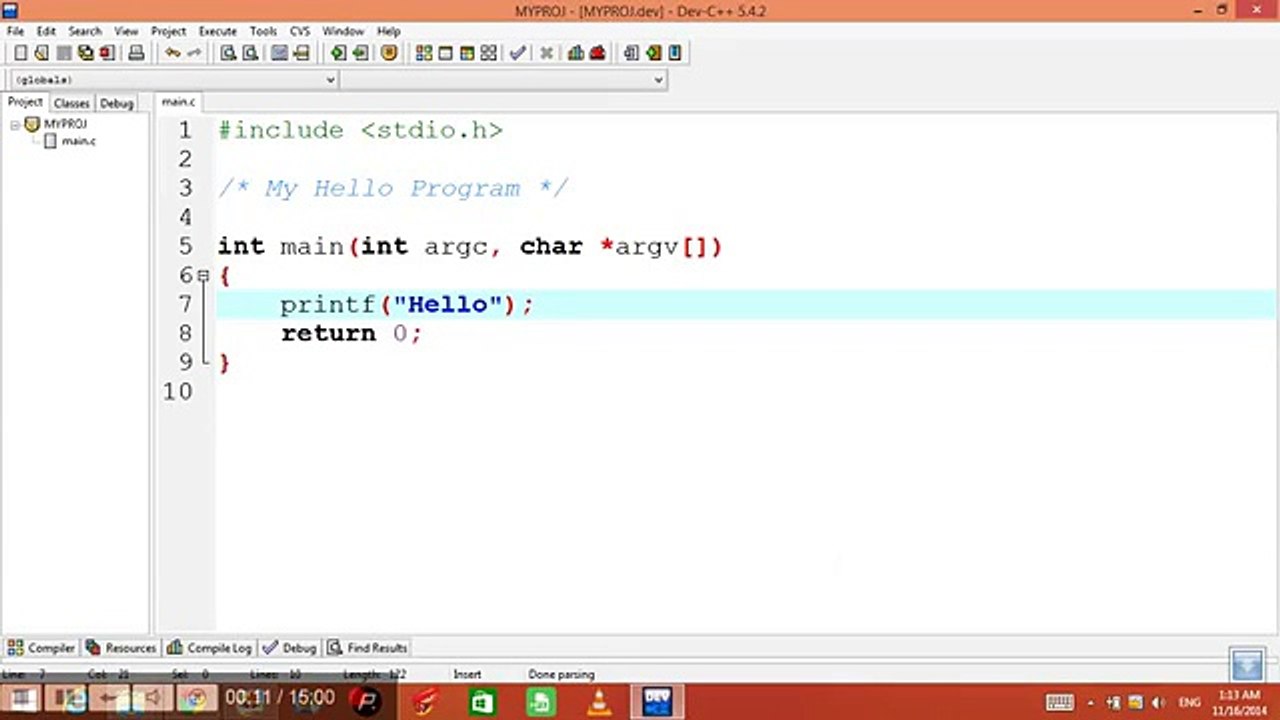Click the Undo toolbar icon
The width and height of the screenshot is (1280, 720).
point(173,53)
